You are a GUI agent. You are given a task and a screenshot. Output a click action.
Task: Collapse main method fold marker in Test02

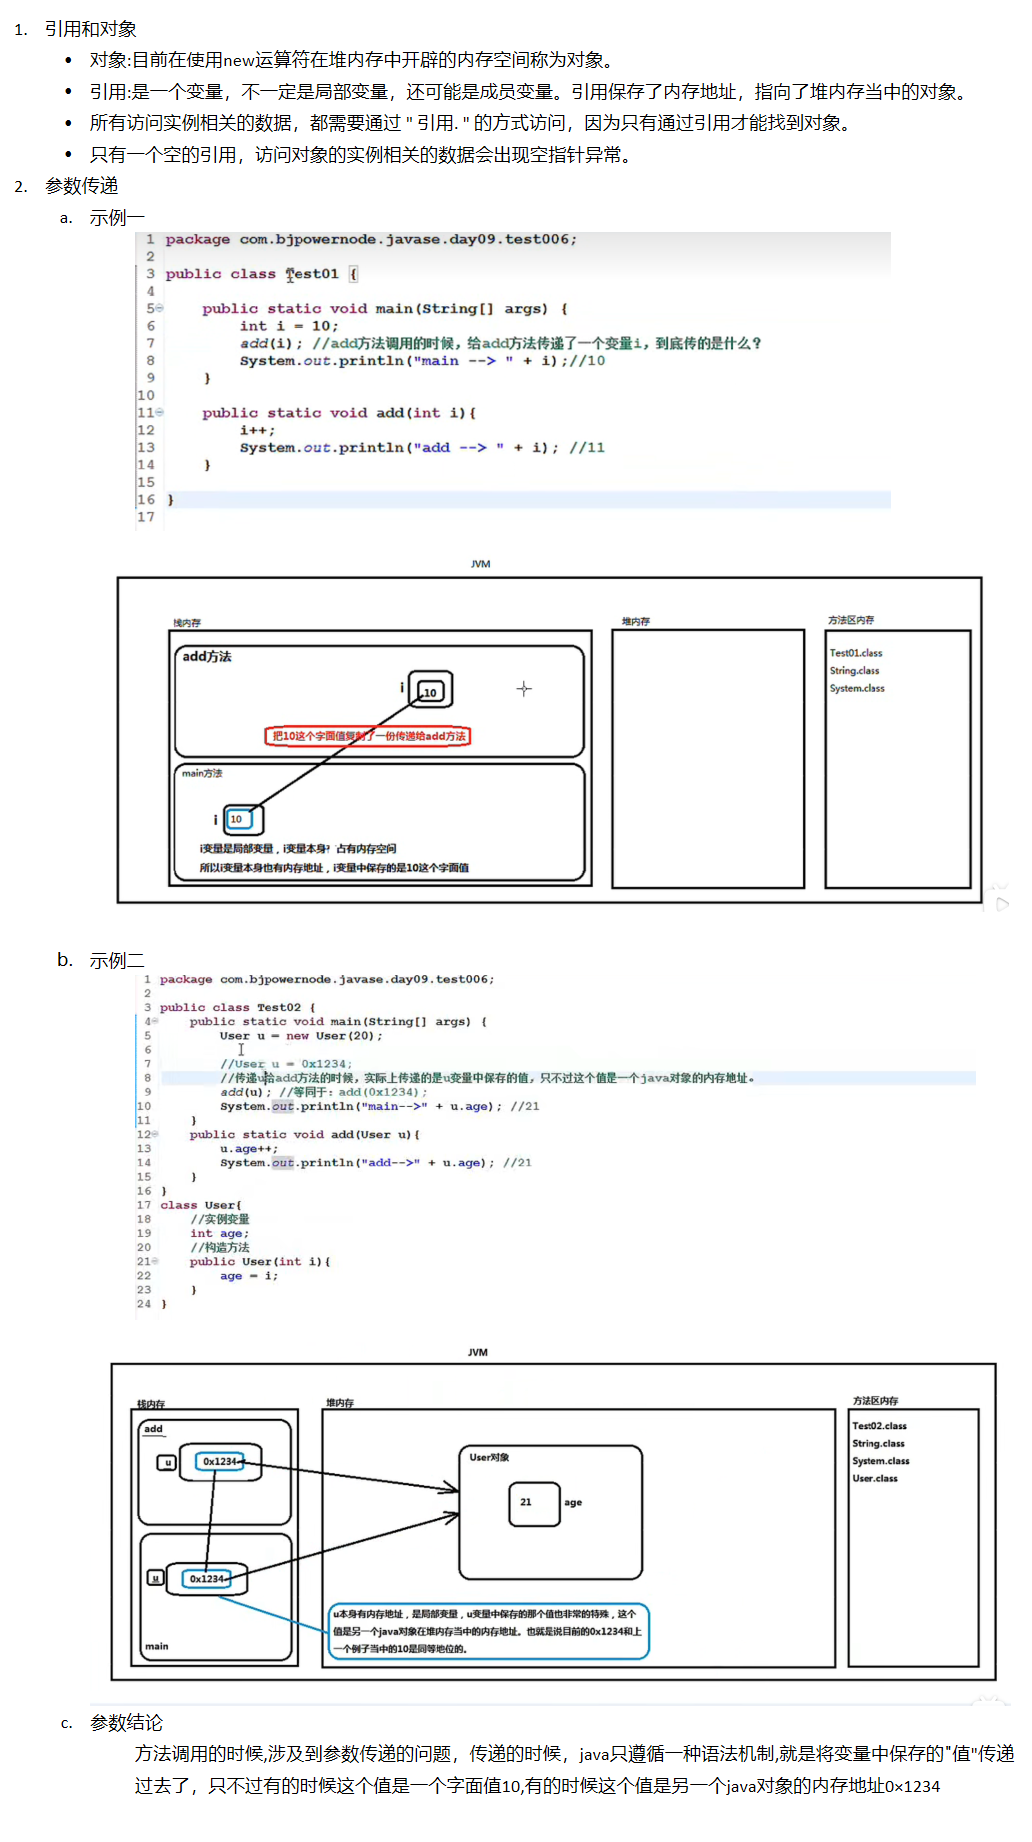tap(155, 1021)
